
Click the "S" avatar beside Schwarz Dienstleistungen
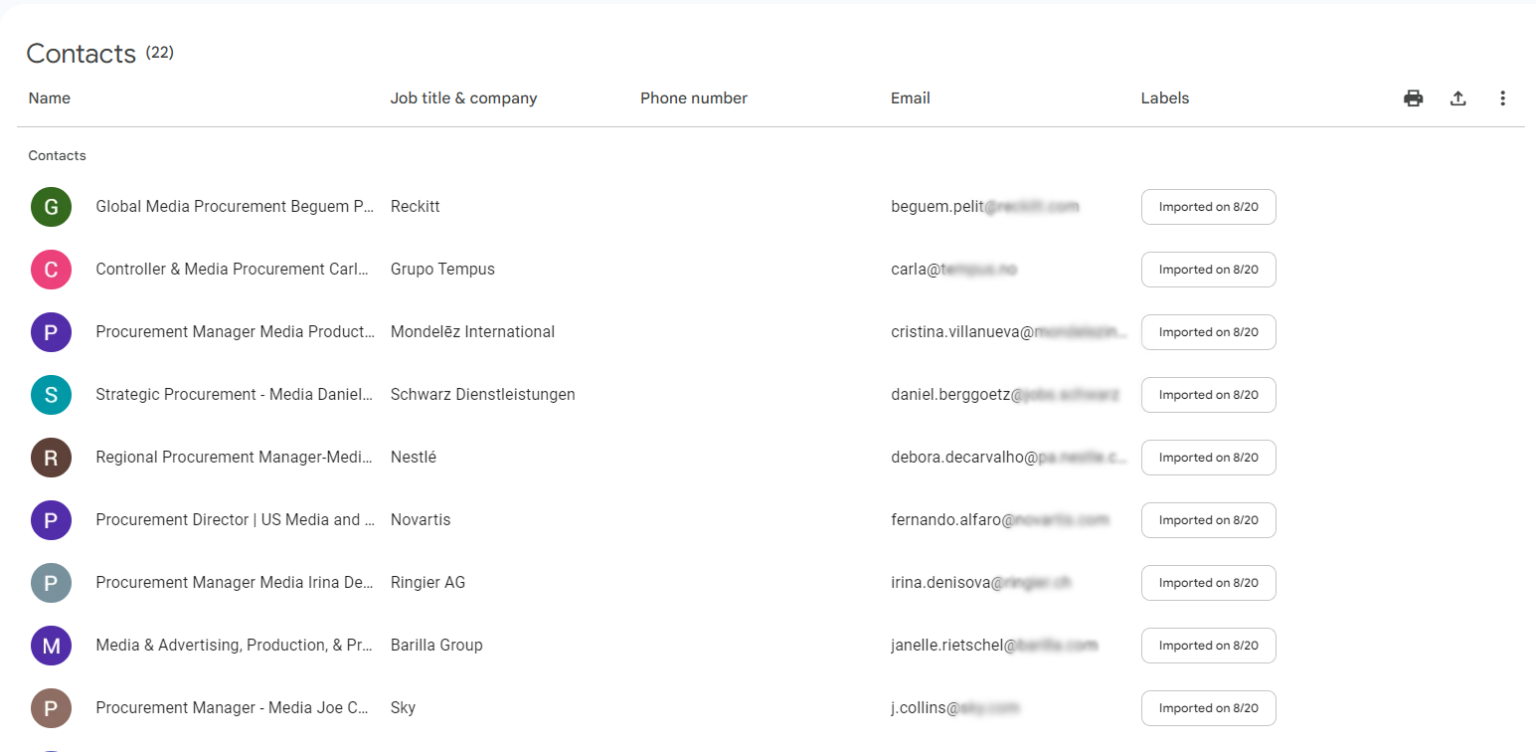pyautogui.click(x=51, y=394)
